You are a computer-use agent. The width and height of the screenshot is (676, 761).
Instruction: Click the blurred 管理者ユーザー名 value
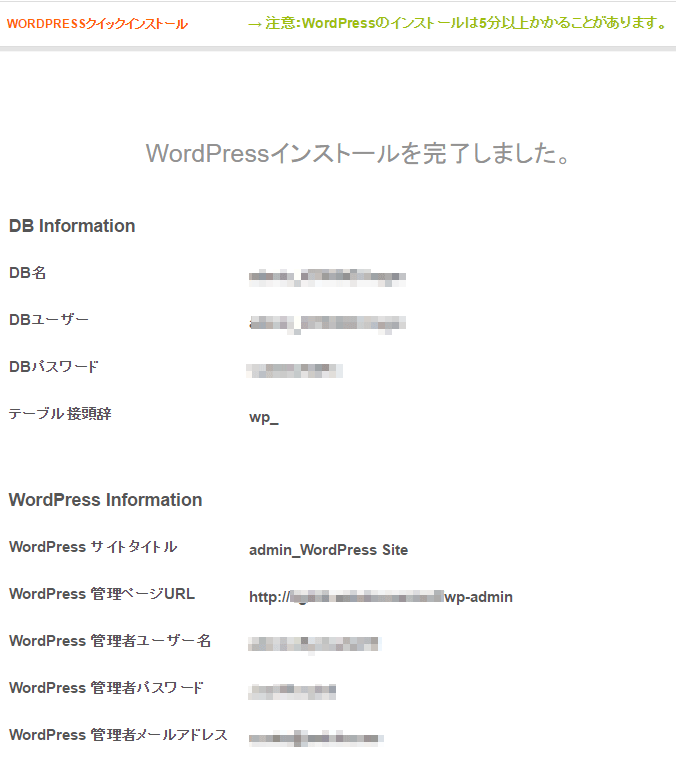click(313, 645)
